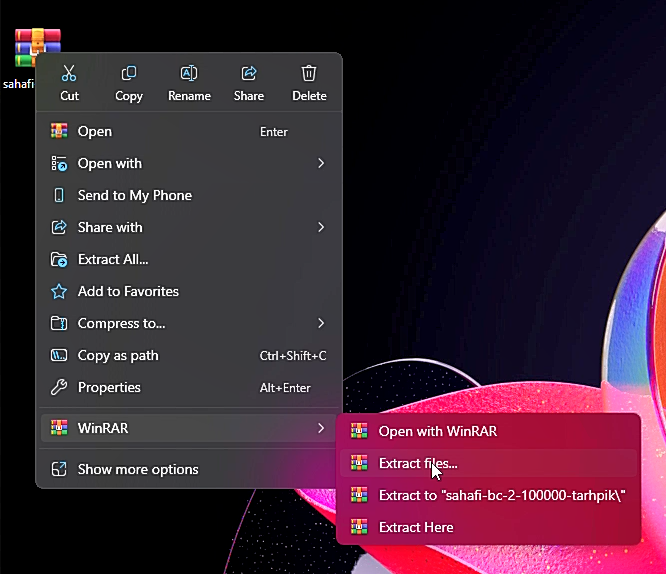Expand the WinRAR submenu chevron

point(321,428)
